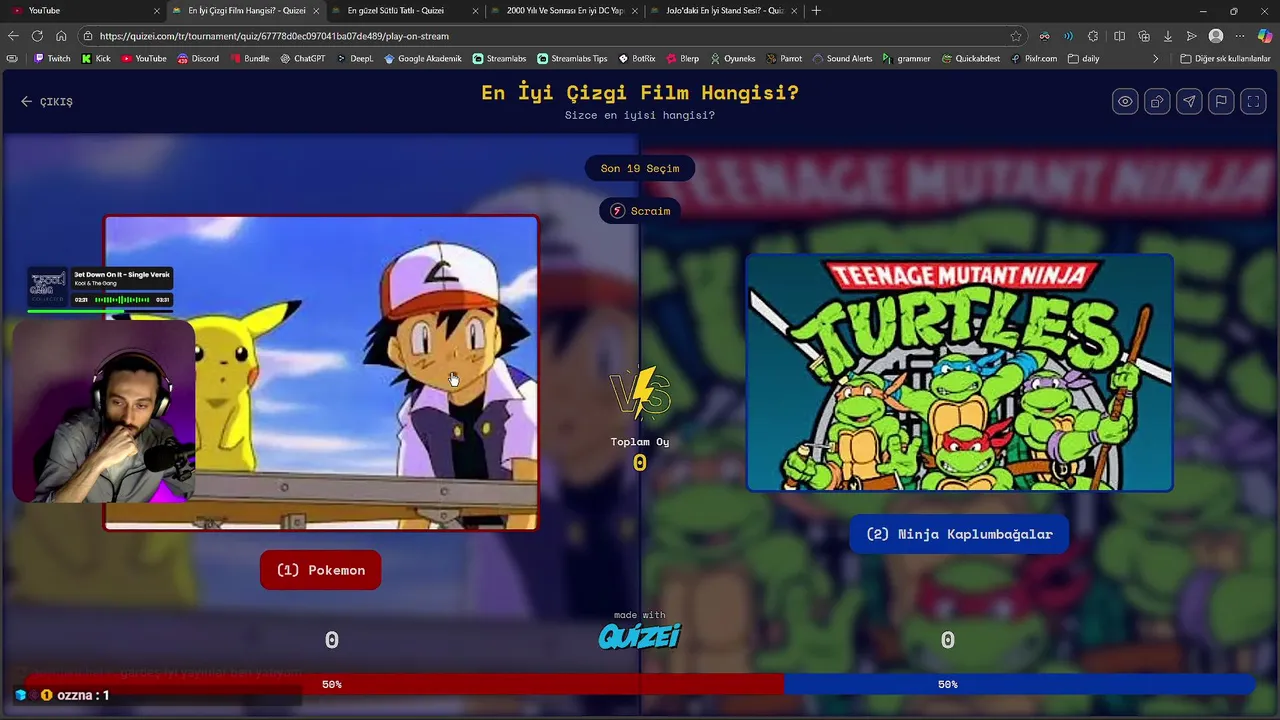Toggle split screen view icon
This screenshot has height=720, width=1280.
coord(1119,36)
